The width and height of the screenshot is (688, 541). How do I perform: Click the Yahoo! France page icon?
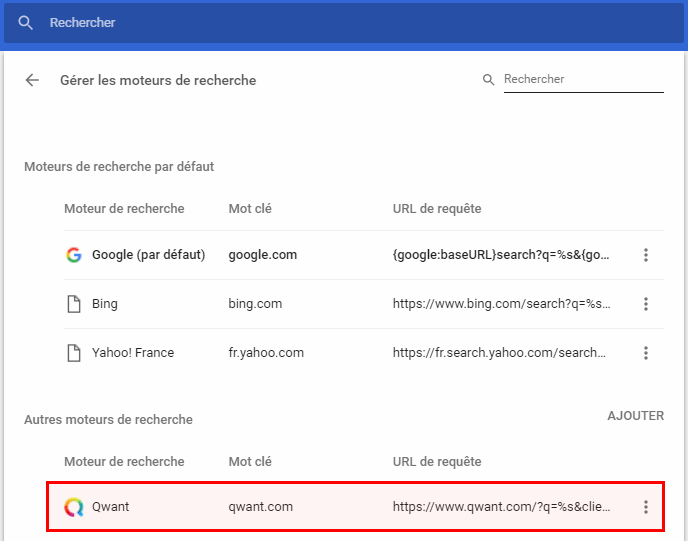click(x=74, y=353)
